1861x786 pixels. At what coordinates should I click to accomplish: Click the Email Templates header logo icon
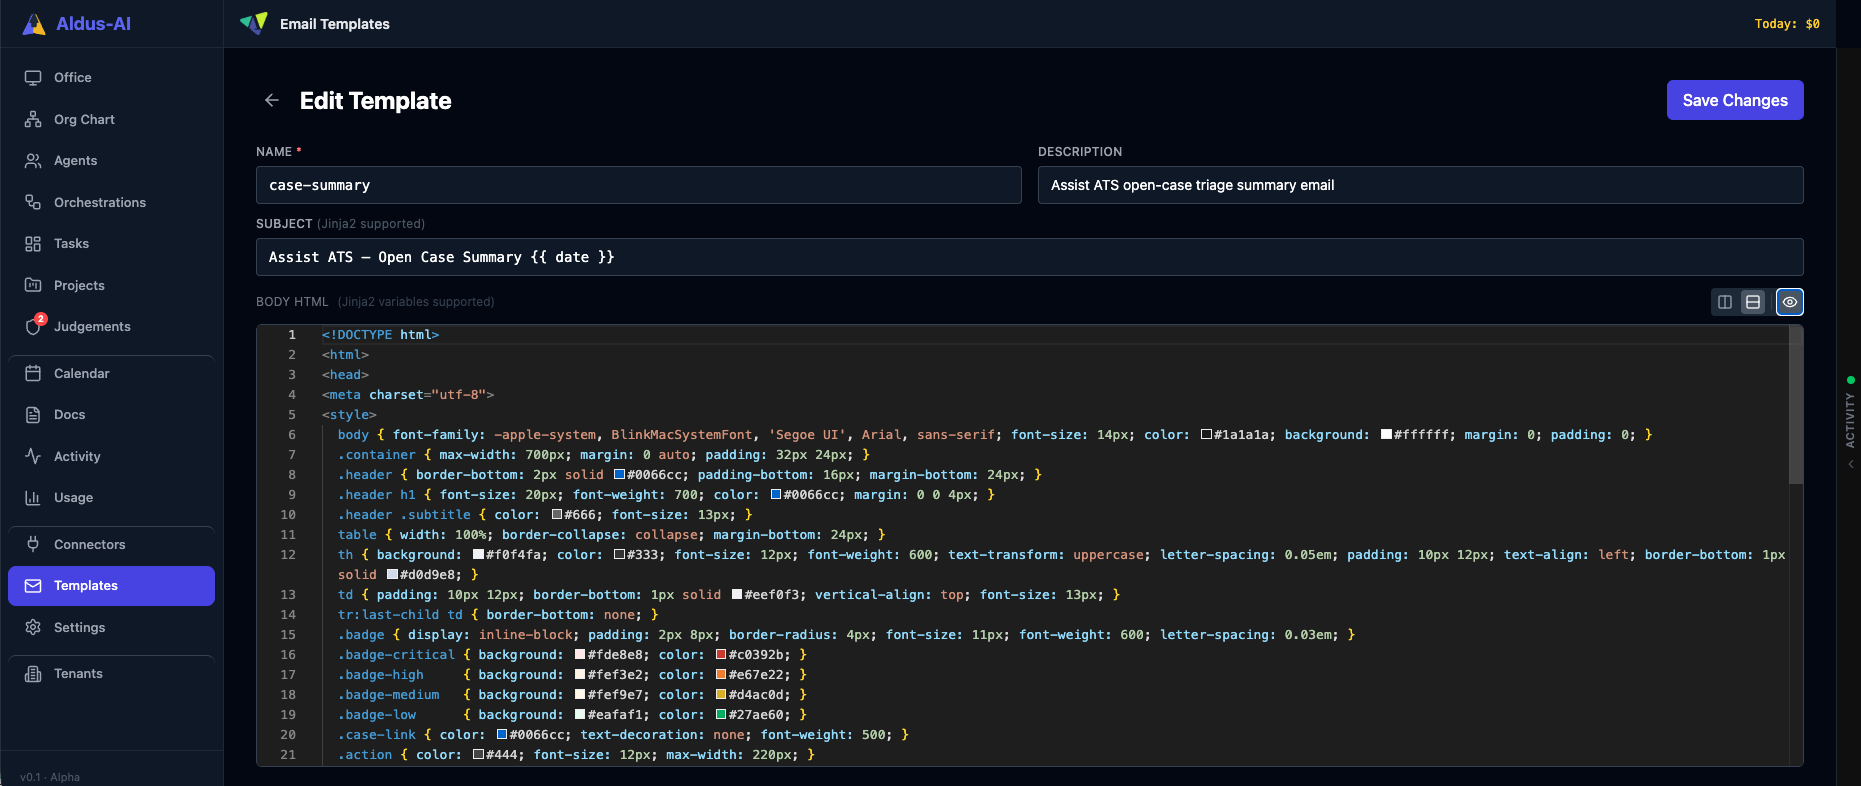pyautogui.click(x=254, y=23)
